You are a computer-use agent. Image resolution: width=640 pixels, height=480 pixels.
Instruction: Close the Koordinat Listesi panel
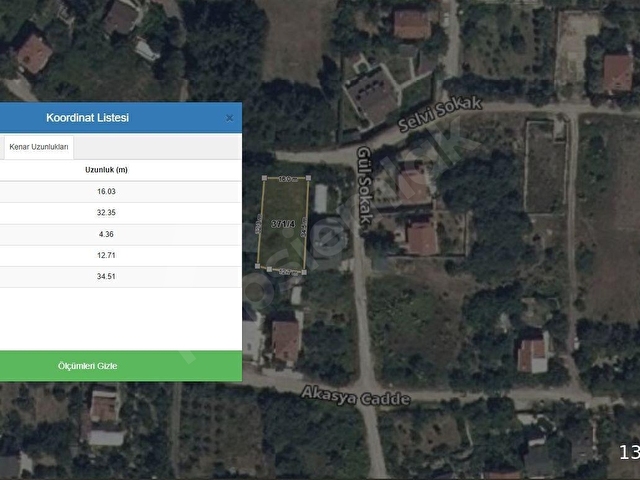(x=229, y=118)
